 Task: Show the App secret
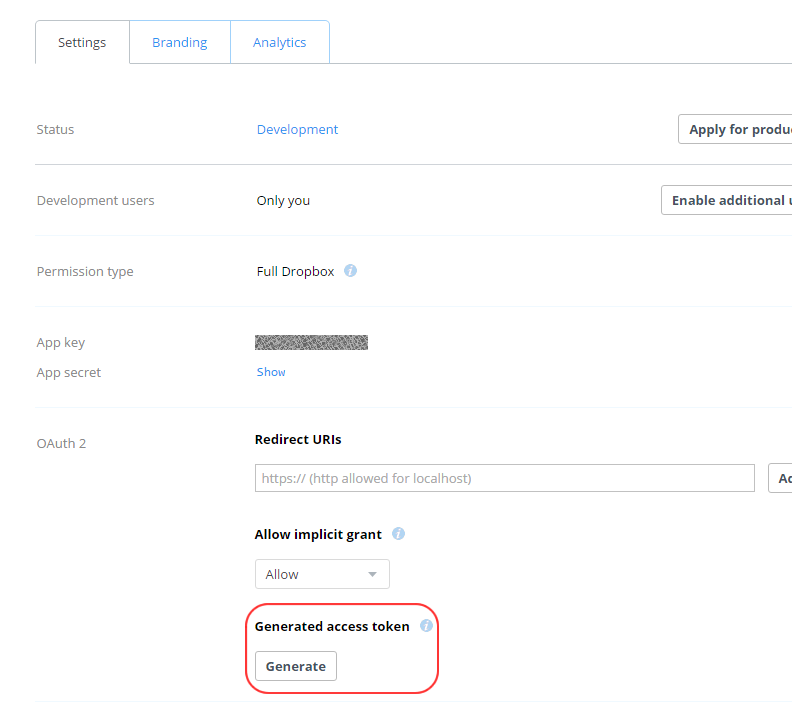(x=271, y=372)
